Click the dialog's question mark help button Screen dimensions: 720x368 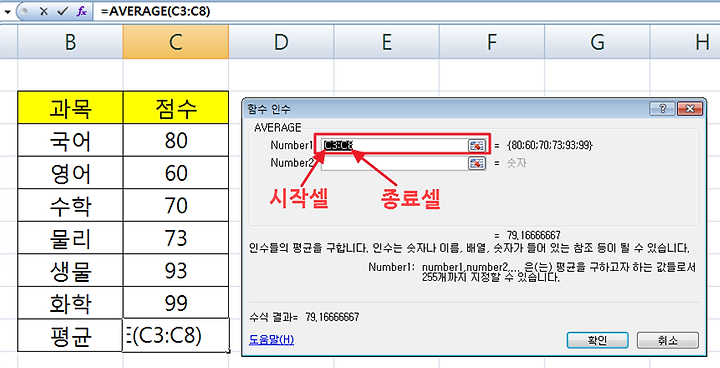[662, 109]
